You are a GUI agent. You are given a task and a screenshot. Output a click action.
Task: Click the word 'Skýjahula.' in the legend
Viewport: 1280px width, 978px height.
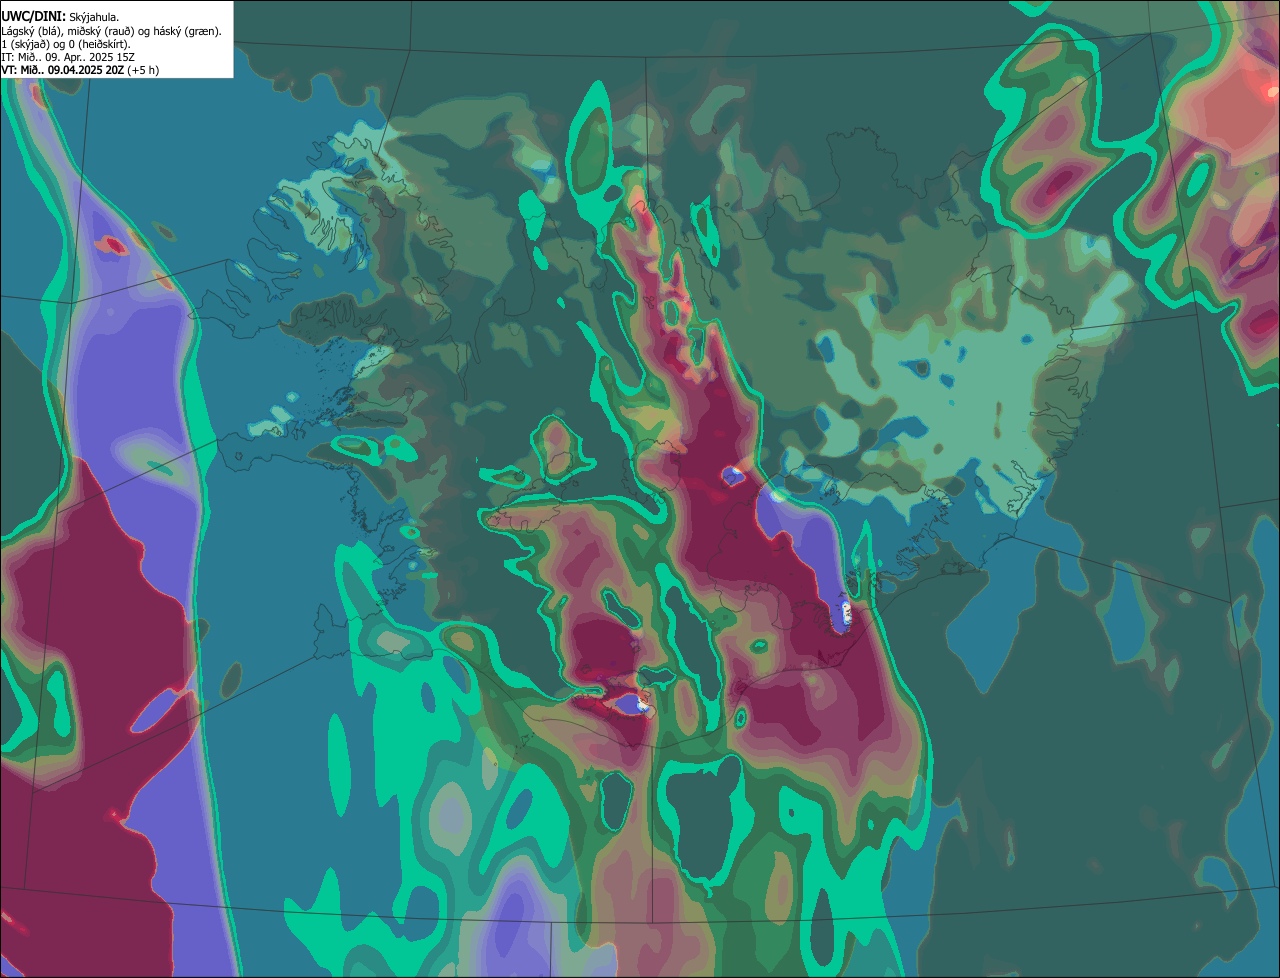(95, 17)
